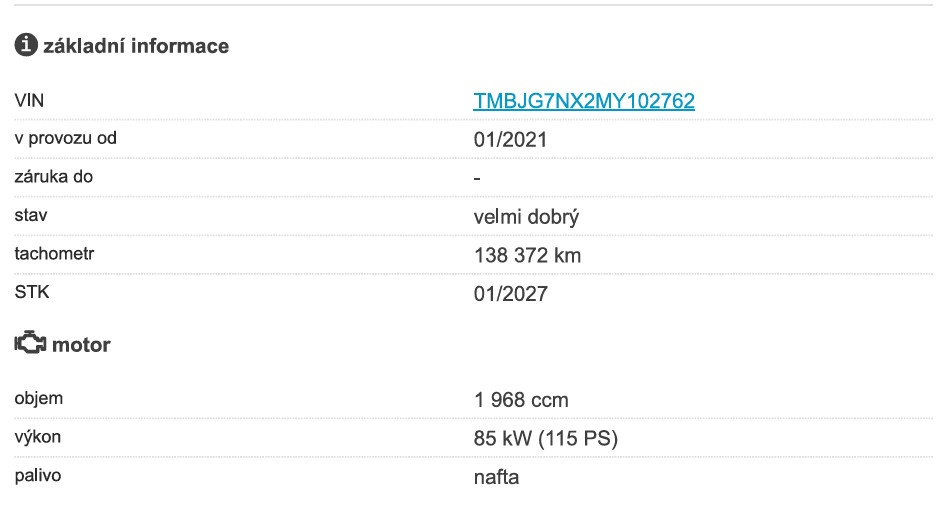The height and width of the screenshot is (510, 945).
Task: Select the 01/2027 STK date value
Action: point(510,294)
